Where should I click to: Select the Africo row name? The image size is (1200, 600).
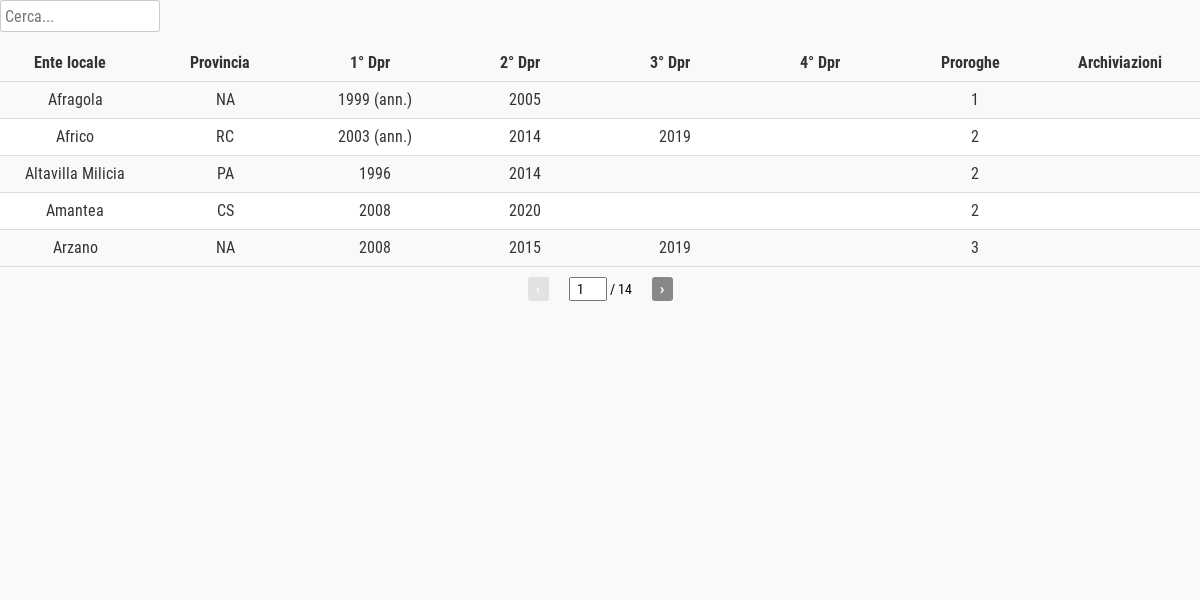pyautogui.click(x=75, y=137)
